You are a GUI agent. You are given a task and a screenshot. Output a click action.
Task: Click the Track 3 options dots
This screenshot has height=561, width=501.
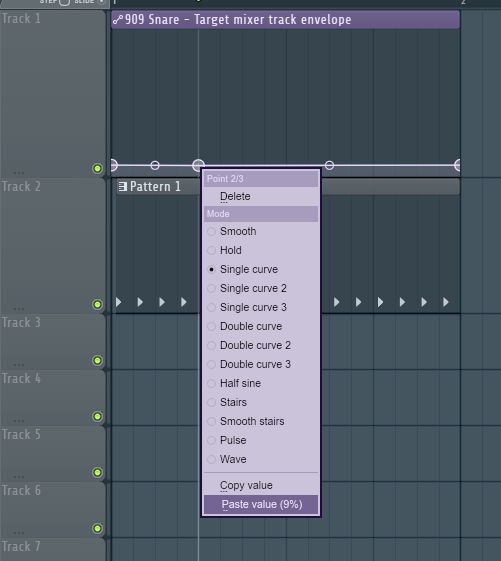tap(19, 365)
